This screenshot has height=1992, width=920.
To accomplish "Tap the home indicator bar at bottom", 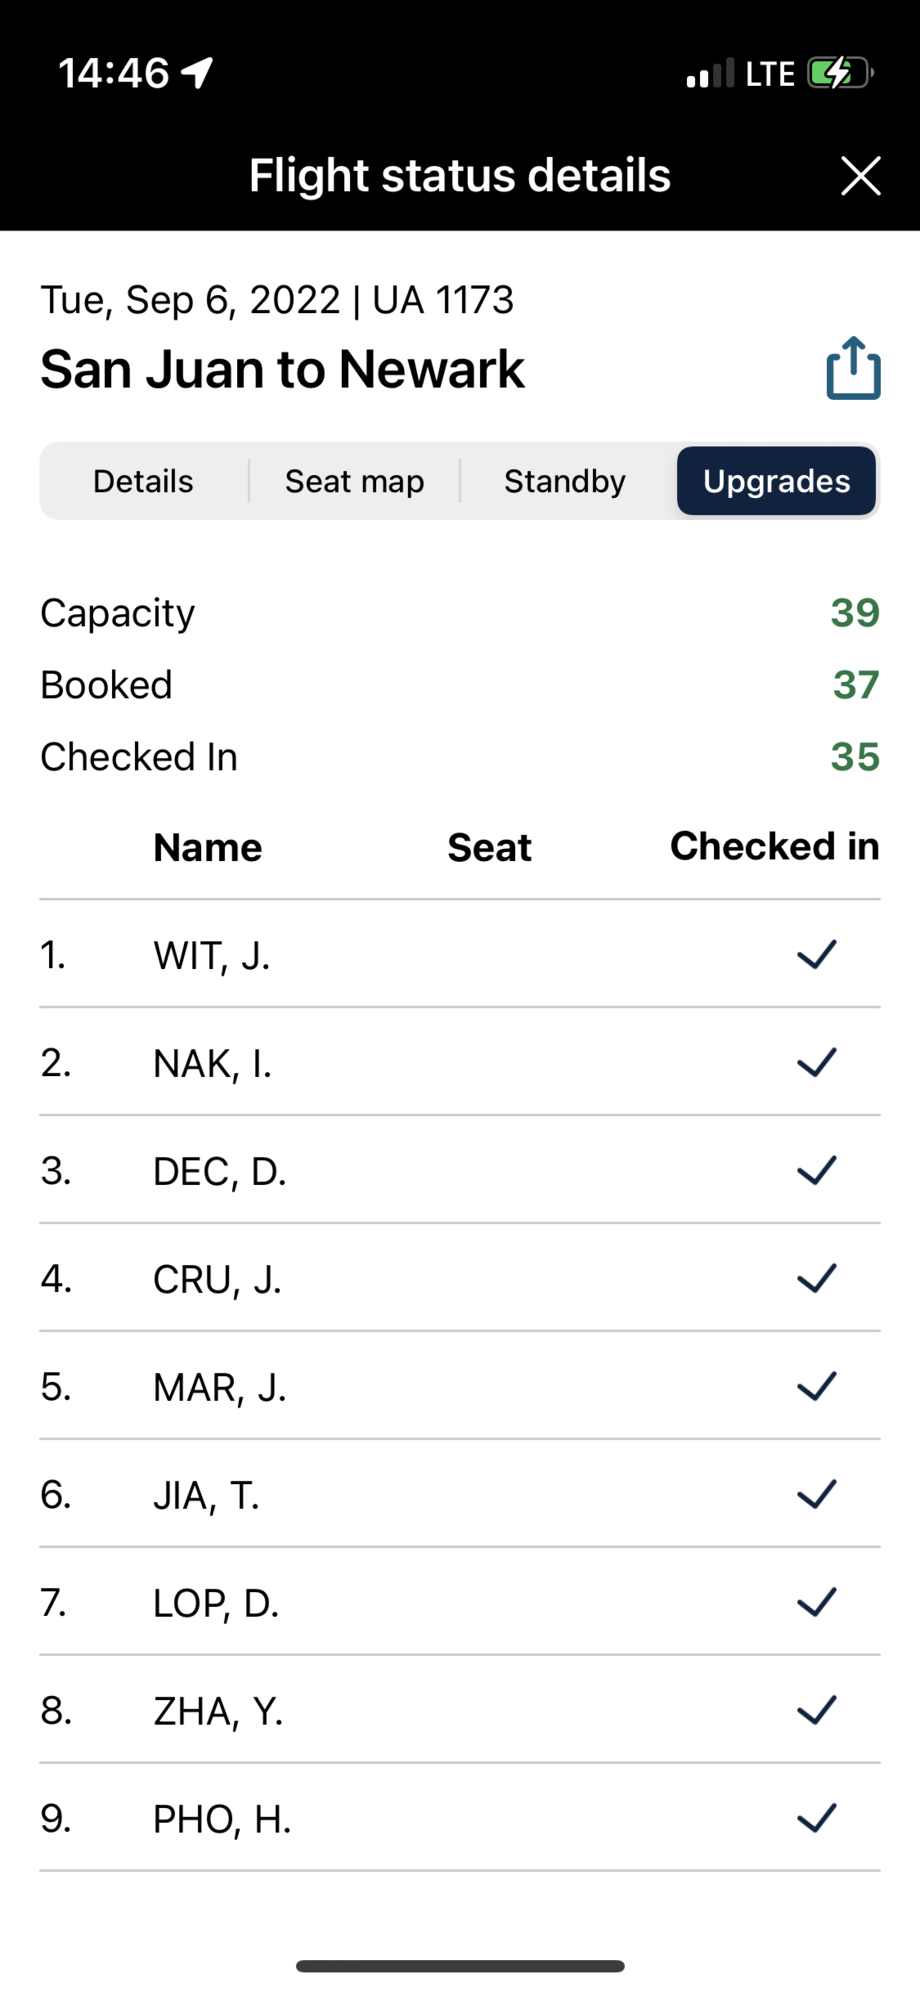I will point(460,1965).
